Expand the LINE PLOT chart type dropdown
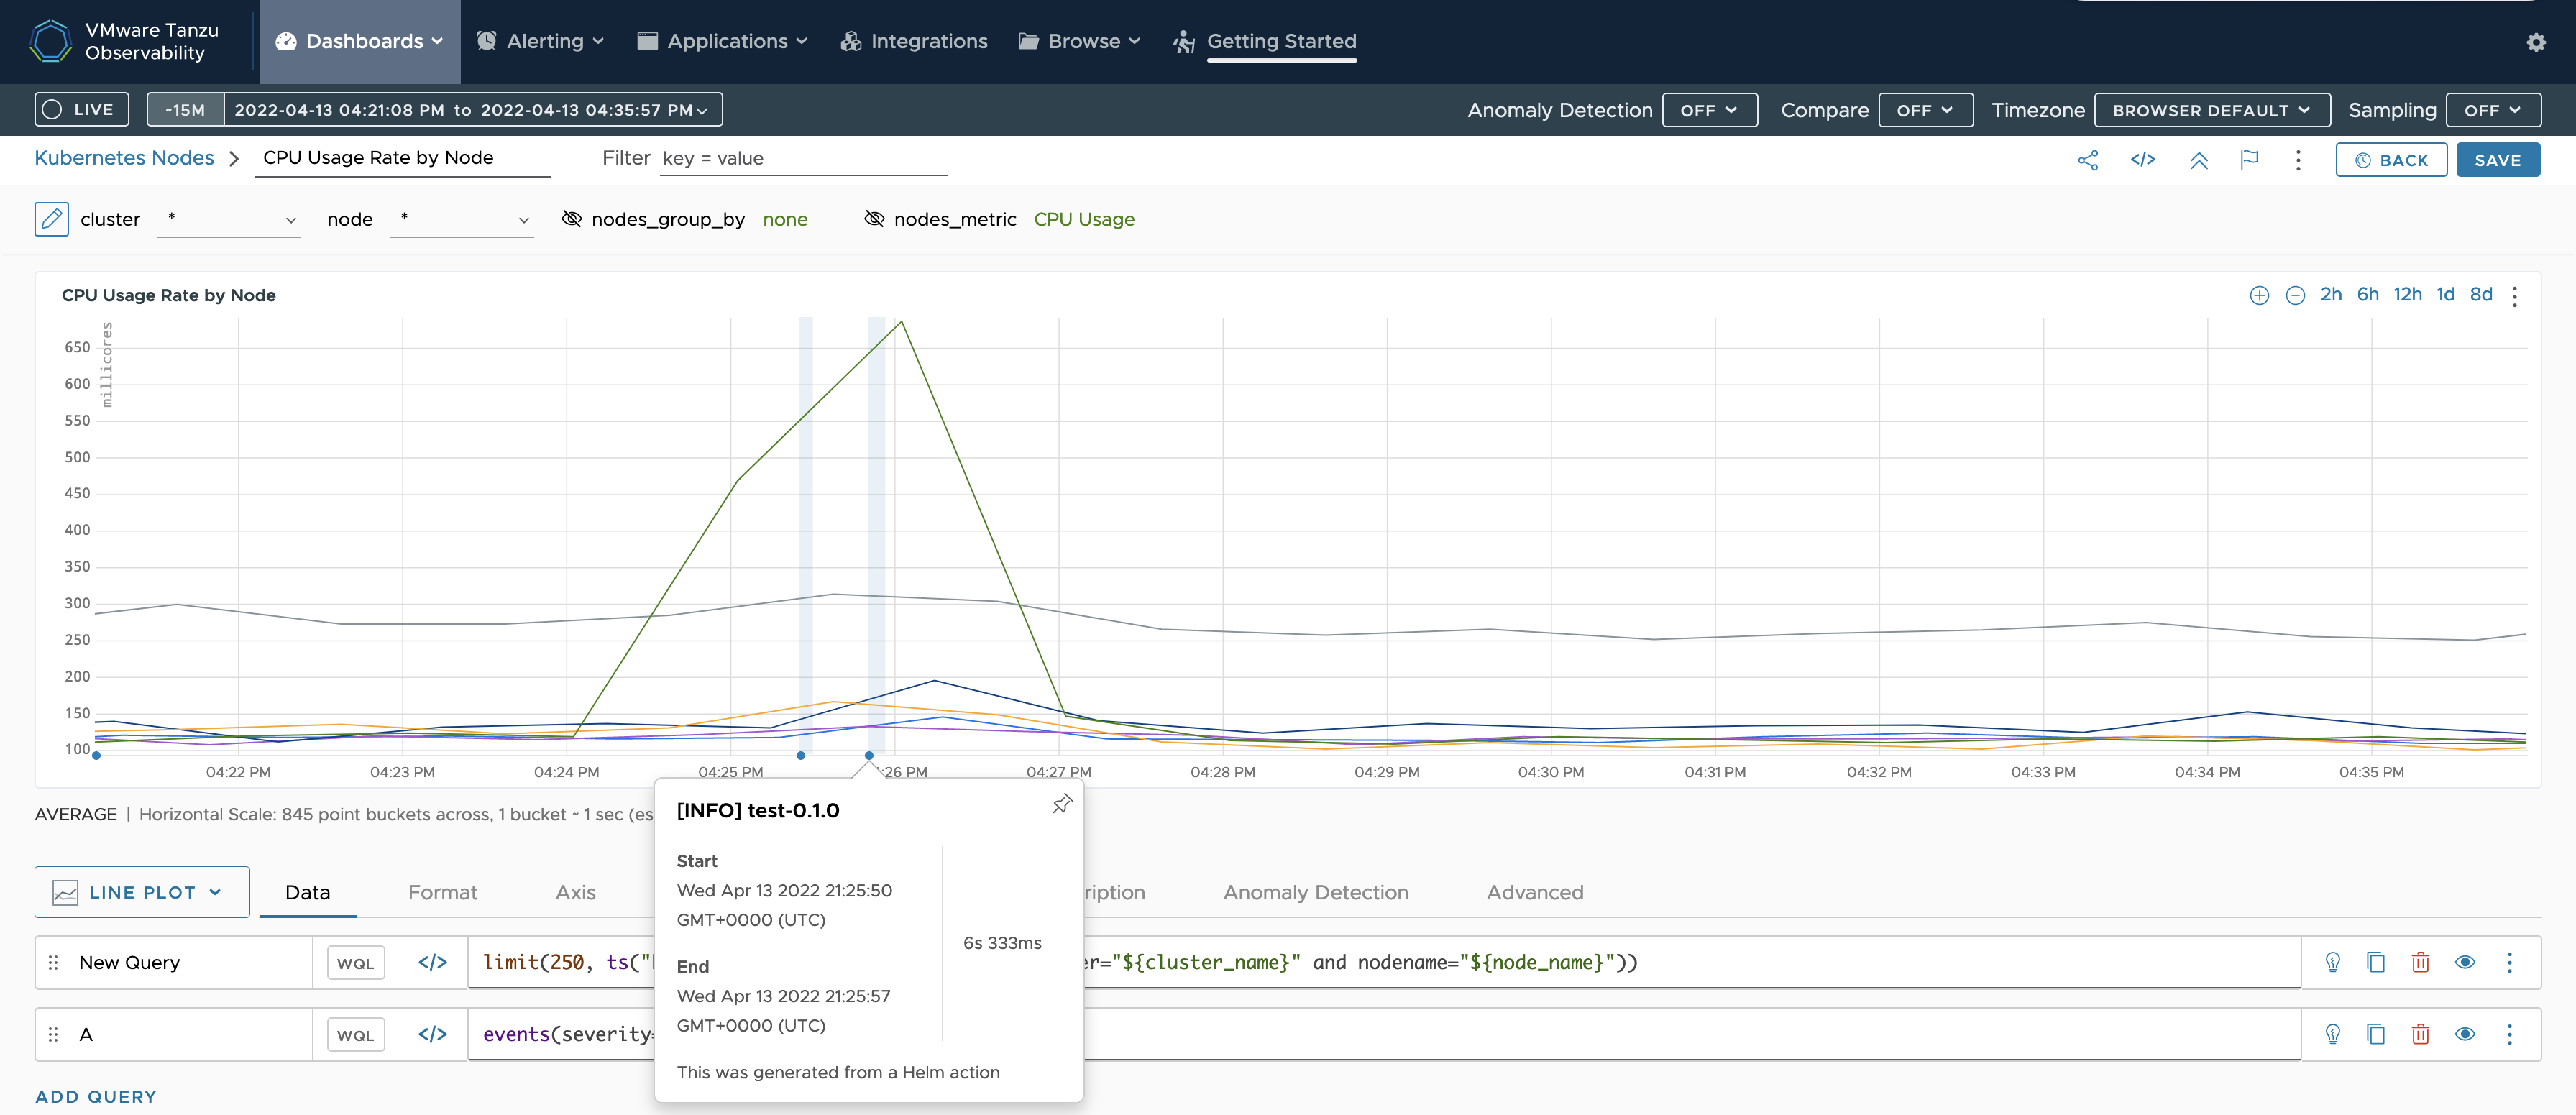 point(142,892)
